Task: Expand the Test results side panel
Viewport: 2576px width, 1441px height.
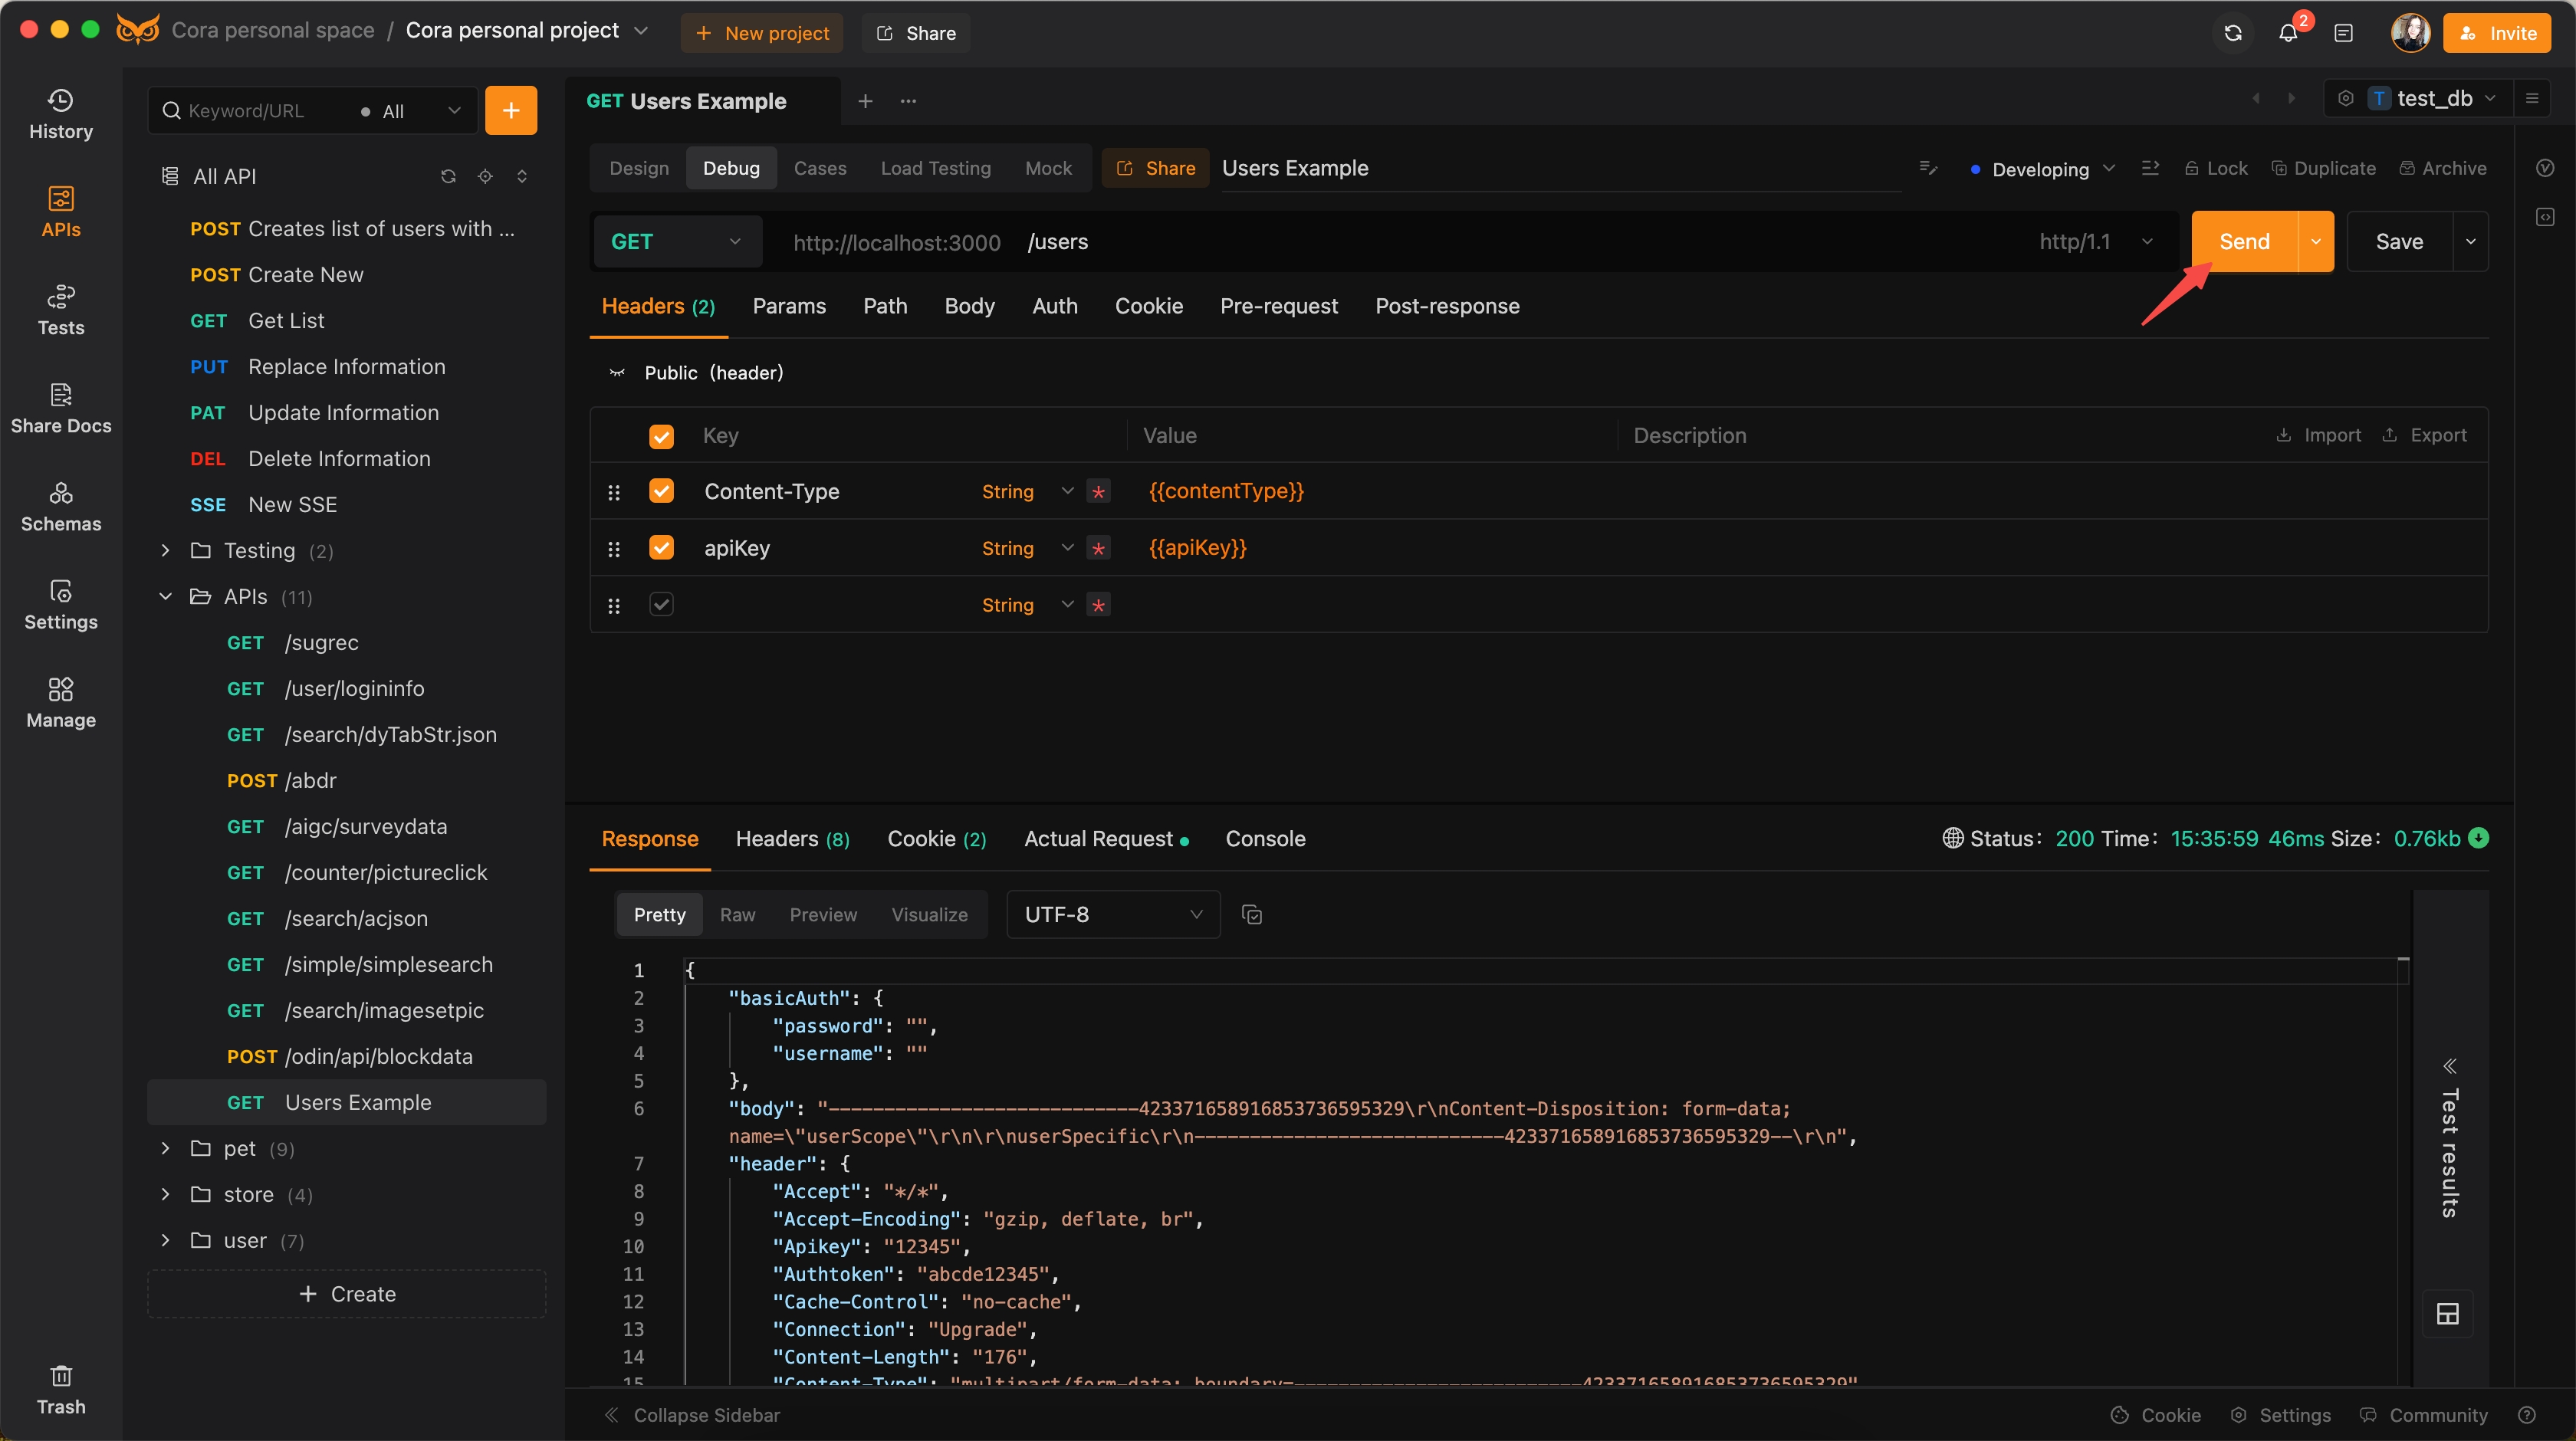Action: tap(2448, 1140)
